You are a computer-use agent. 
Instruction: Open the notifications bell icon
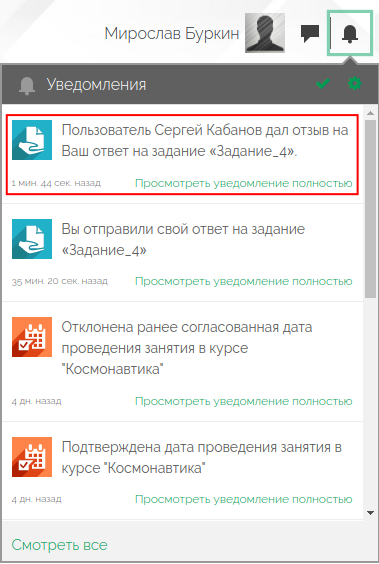[x=350, y=33]
